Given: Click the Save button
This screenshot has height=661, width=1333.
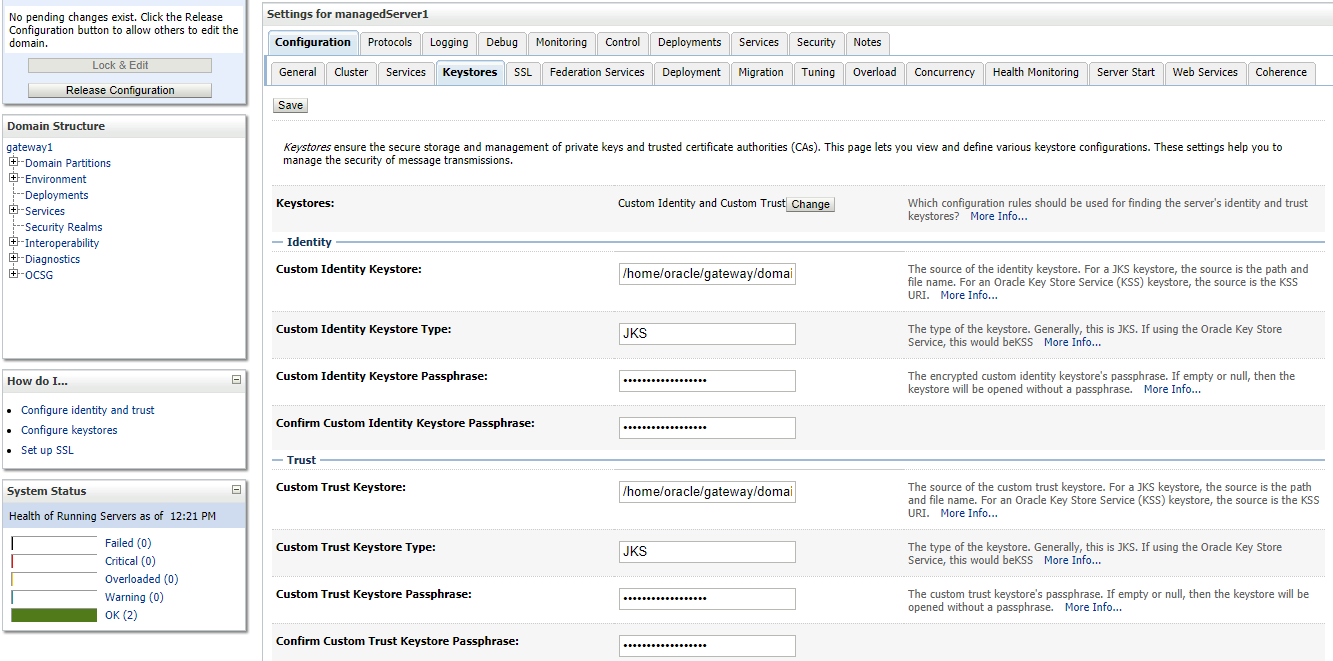Looking at the screenshot, I should click(290, 105).
